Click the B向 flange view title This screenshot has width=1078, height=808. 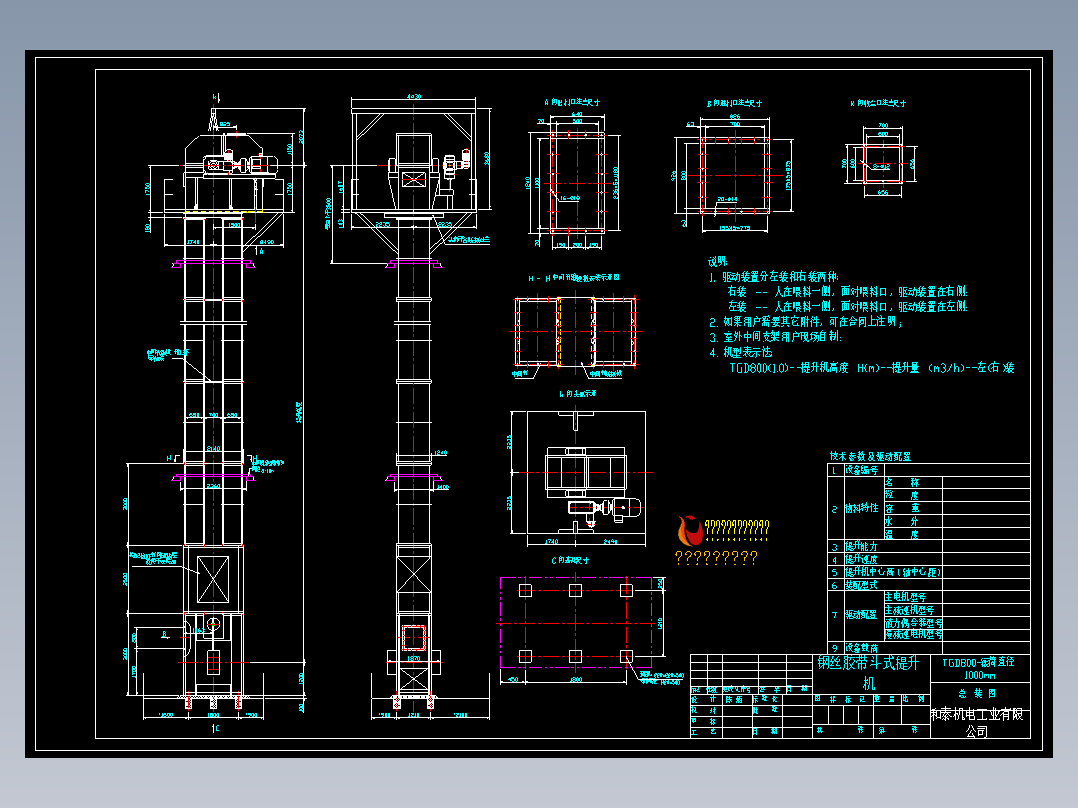point(734,103)
